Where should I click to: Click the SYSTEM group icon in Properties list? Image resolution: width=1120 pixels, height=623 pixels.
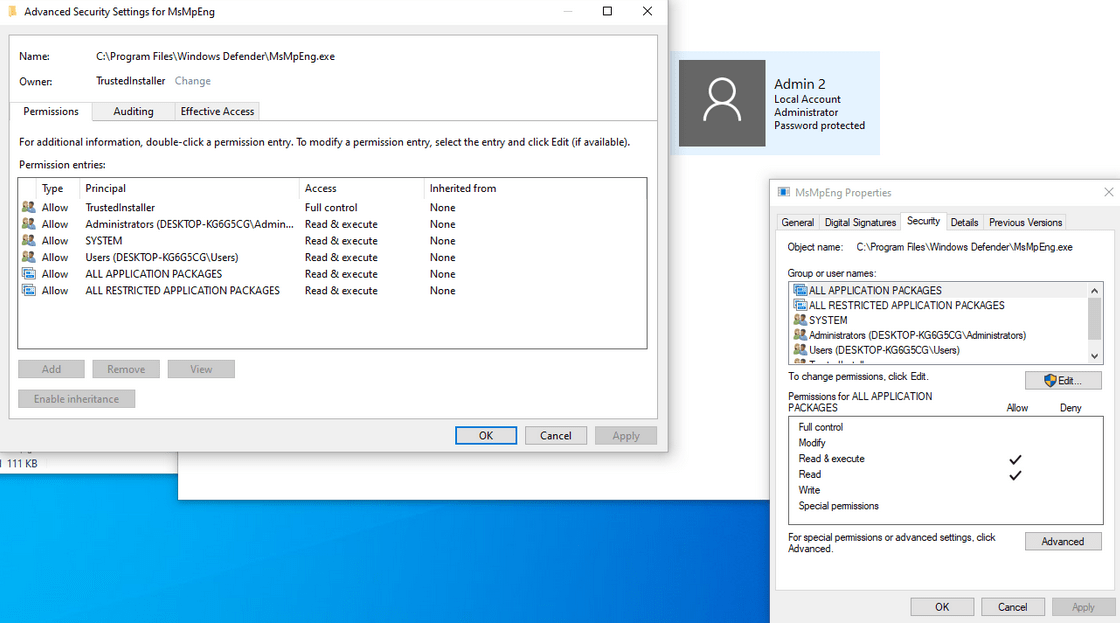pos(800,320)
